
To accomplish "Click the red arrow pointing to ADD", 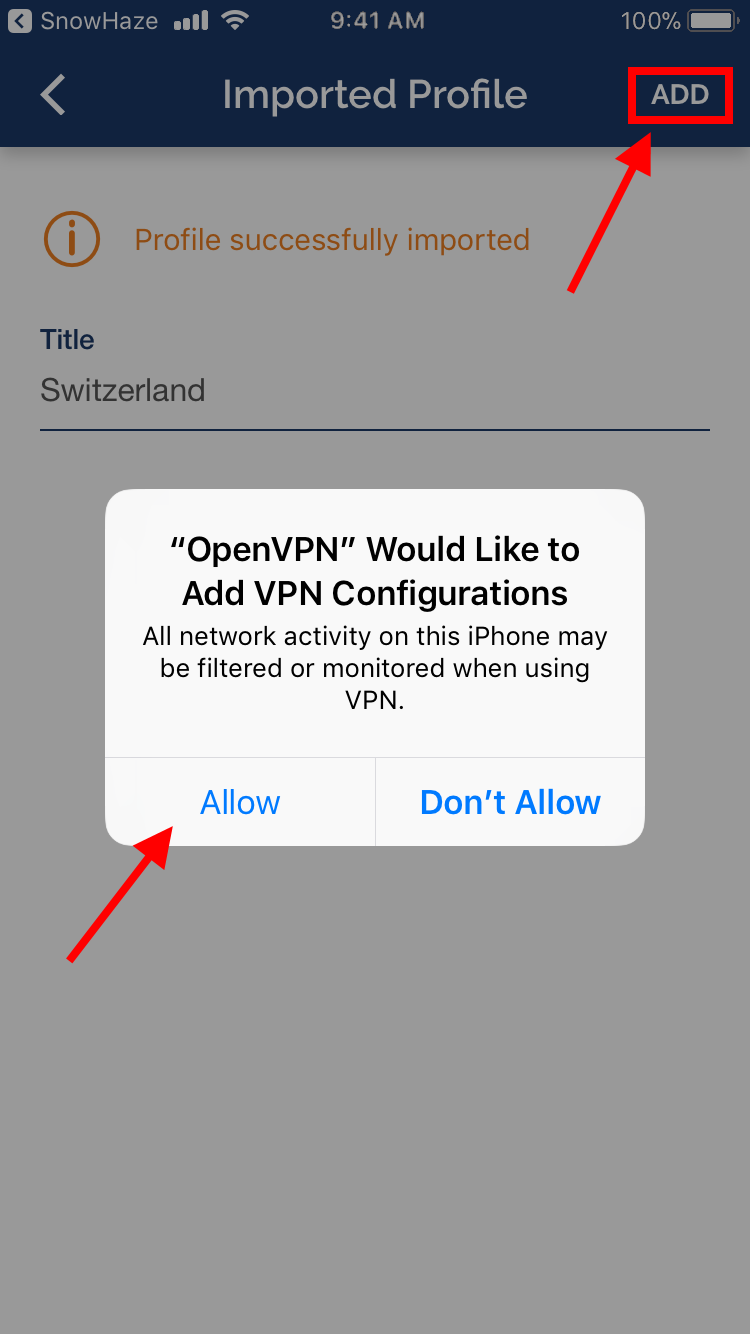I will click(611, 211).
